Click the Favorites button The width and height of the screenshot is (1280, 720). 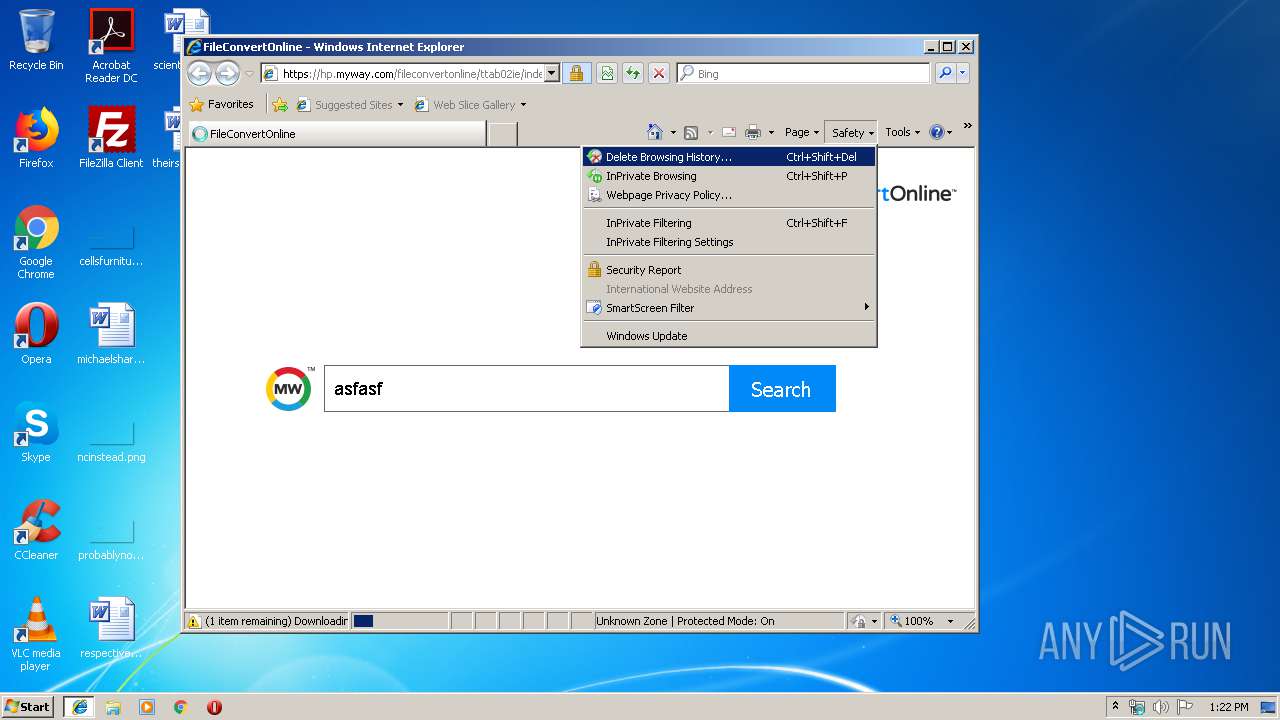click(221, 104)
